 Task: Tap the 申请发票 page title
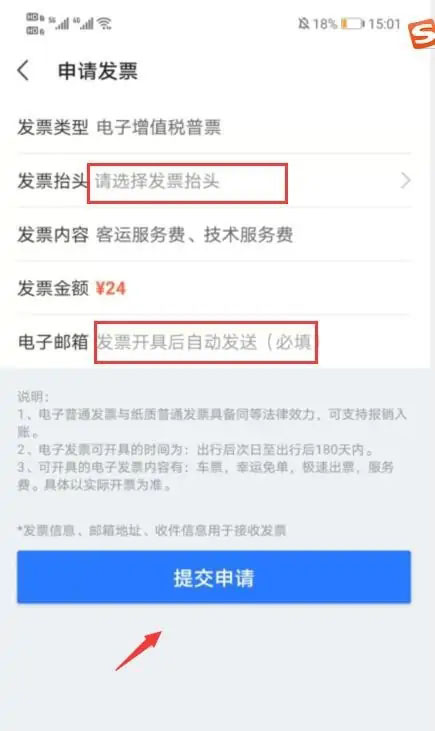pos(98,71)
